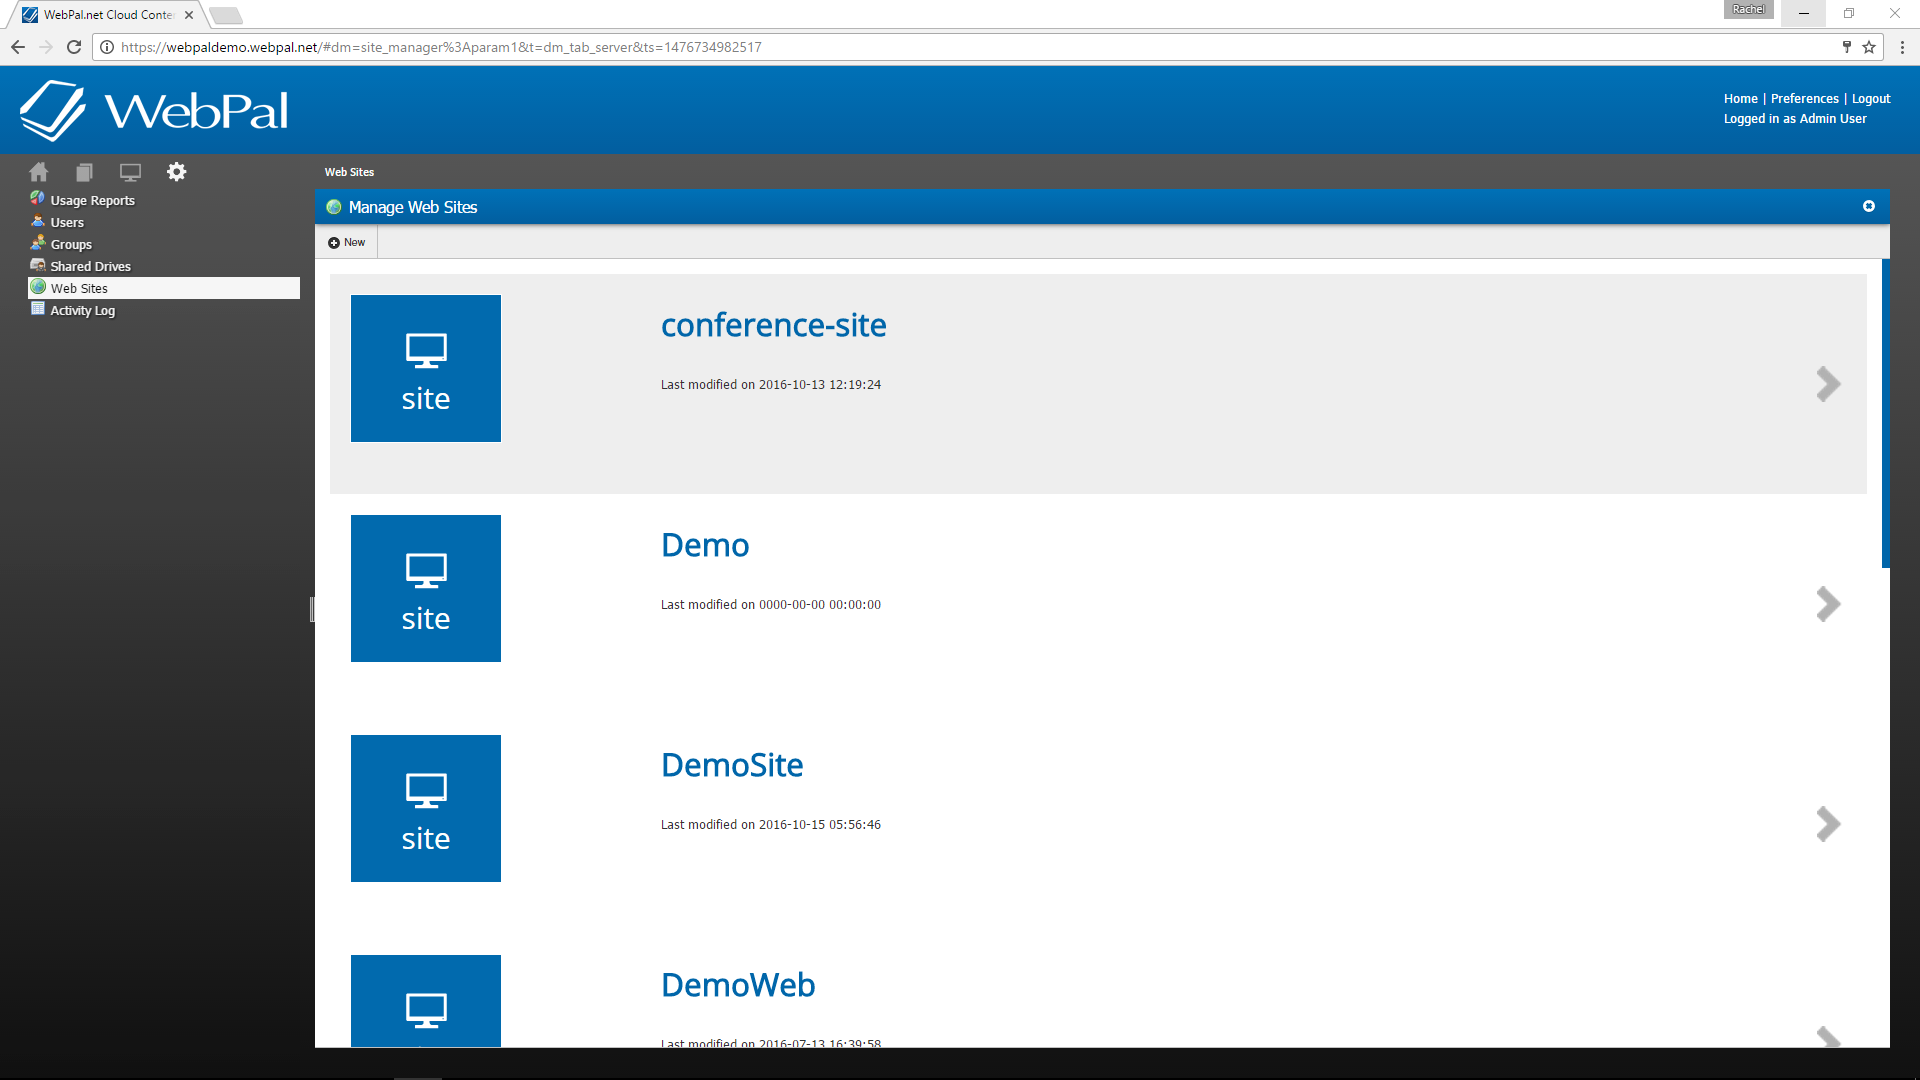Select the WebPal.net Cloud Content browser tab
The height and width of the screenshot is (1080, 1920).
pos(106,15)
